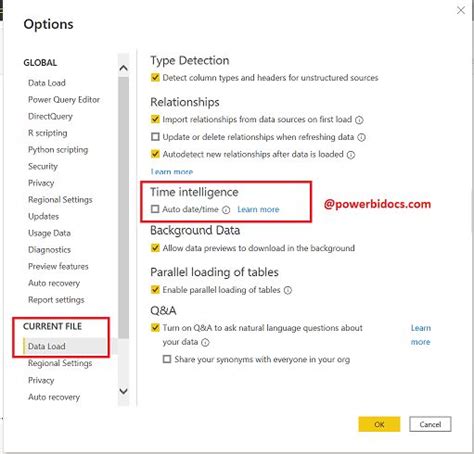Open Learn more link for Q&A
This screenshot has width=474, height=454.
coord(421,335)
